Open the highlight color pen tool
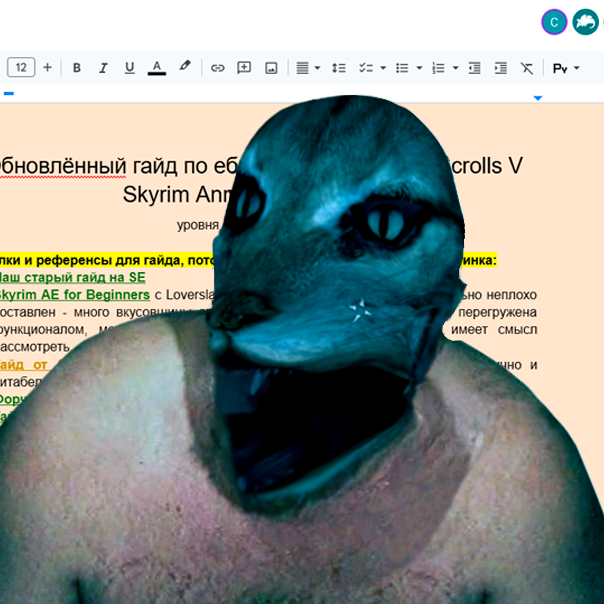The height and width of the screenshot is (604, 604). (185, 66)
